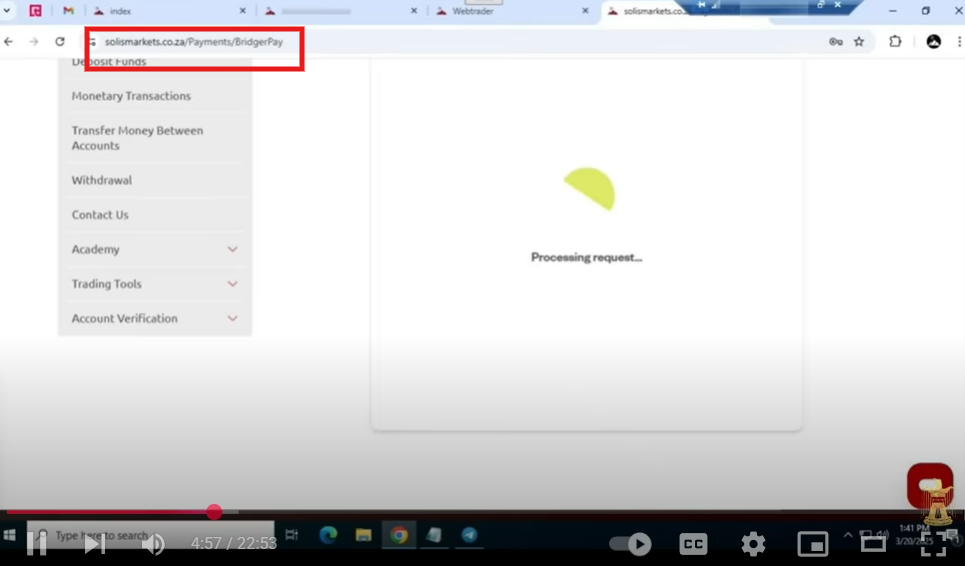Open File Explorer from taskbar
Screen dimensions: 965x566
363,535
